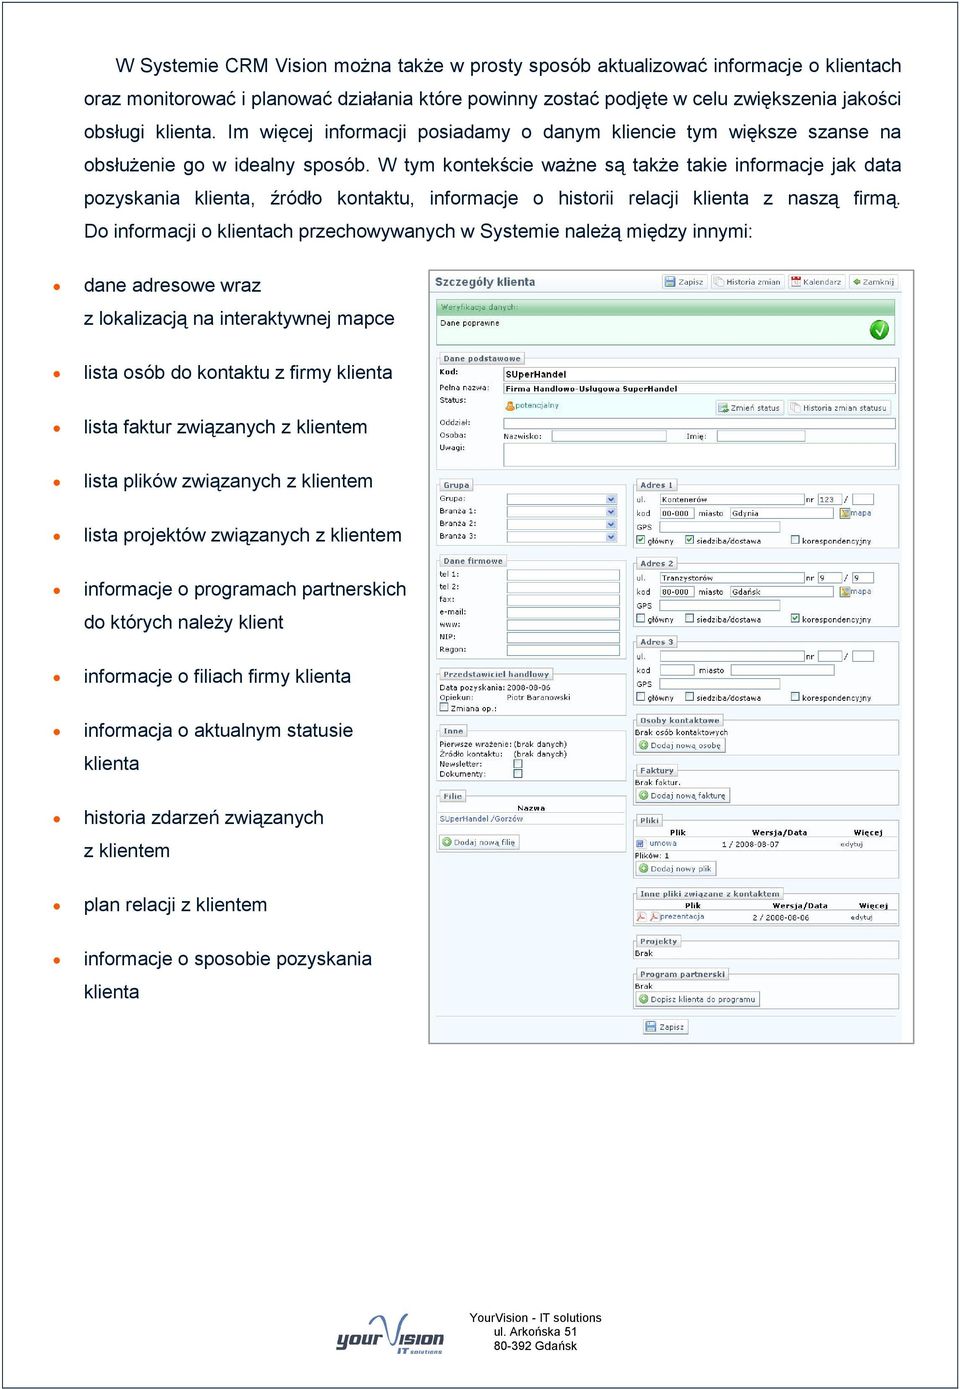Open the SUperHandel /Gorzów branch link
The width and height of the screenshot is (960, 1389).
click(x=481, y=819)
